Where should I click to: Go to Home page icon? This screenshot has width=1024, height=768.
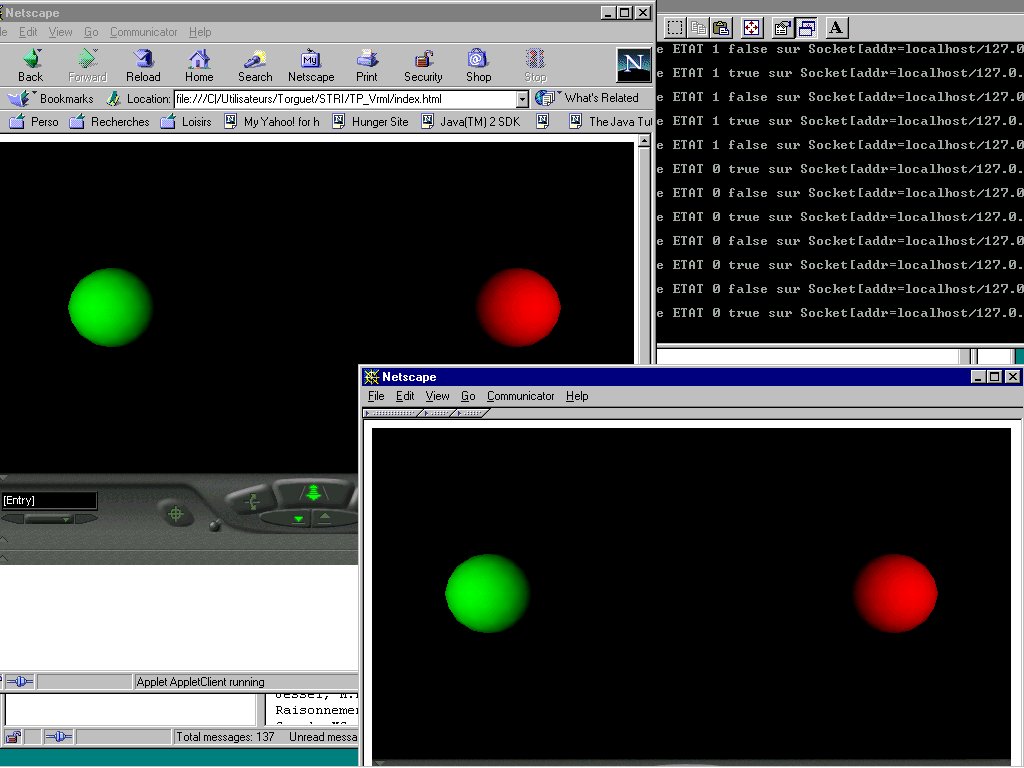coord(199,65)
